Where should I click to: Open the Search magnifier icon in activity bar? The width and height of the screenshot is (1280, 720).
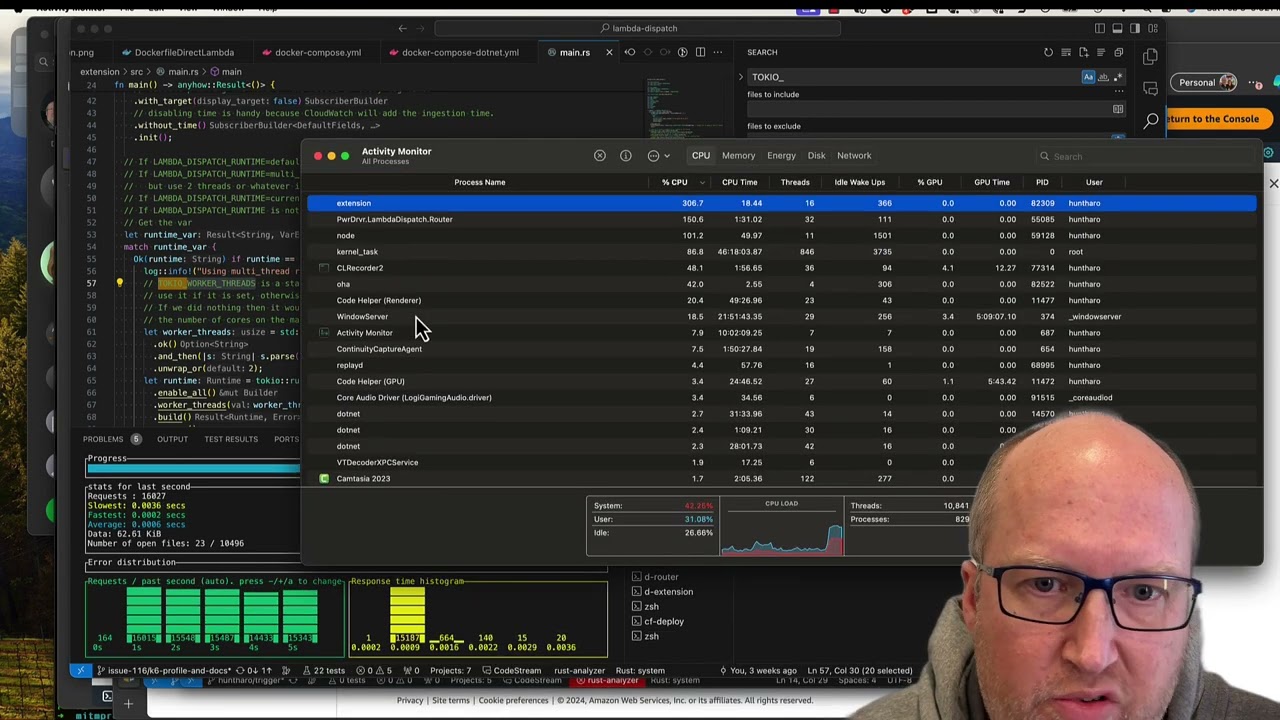pyautogui.click(x=1151, y=121)
